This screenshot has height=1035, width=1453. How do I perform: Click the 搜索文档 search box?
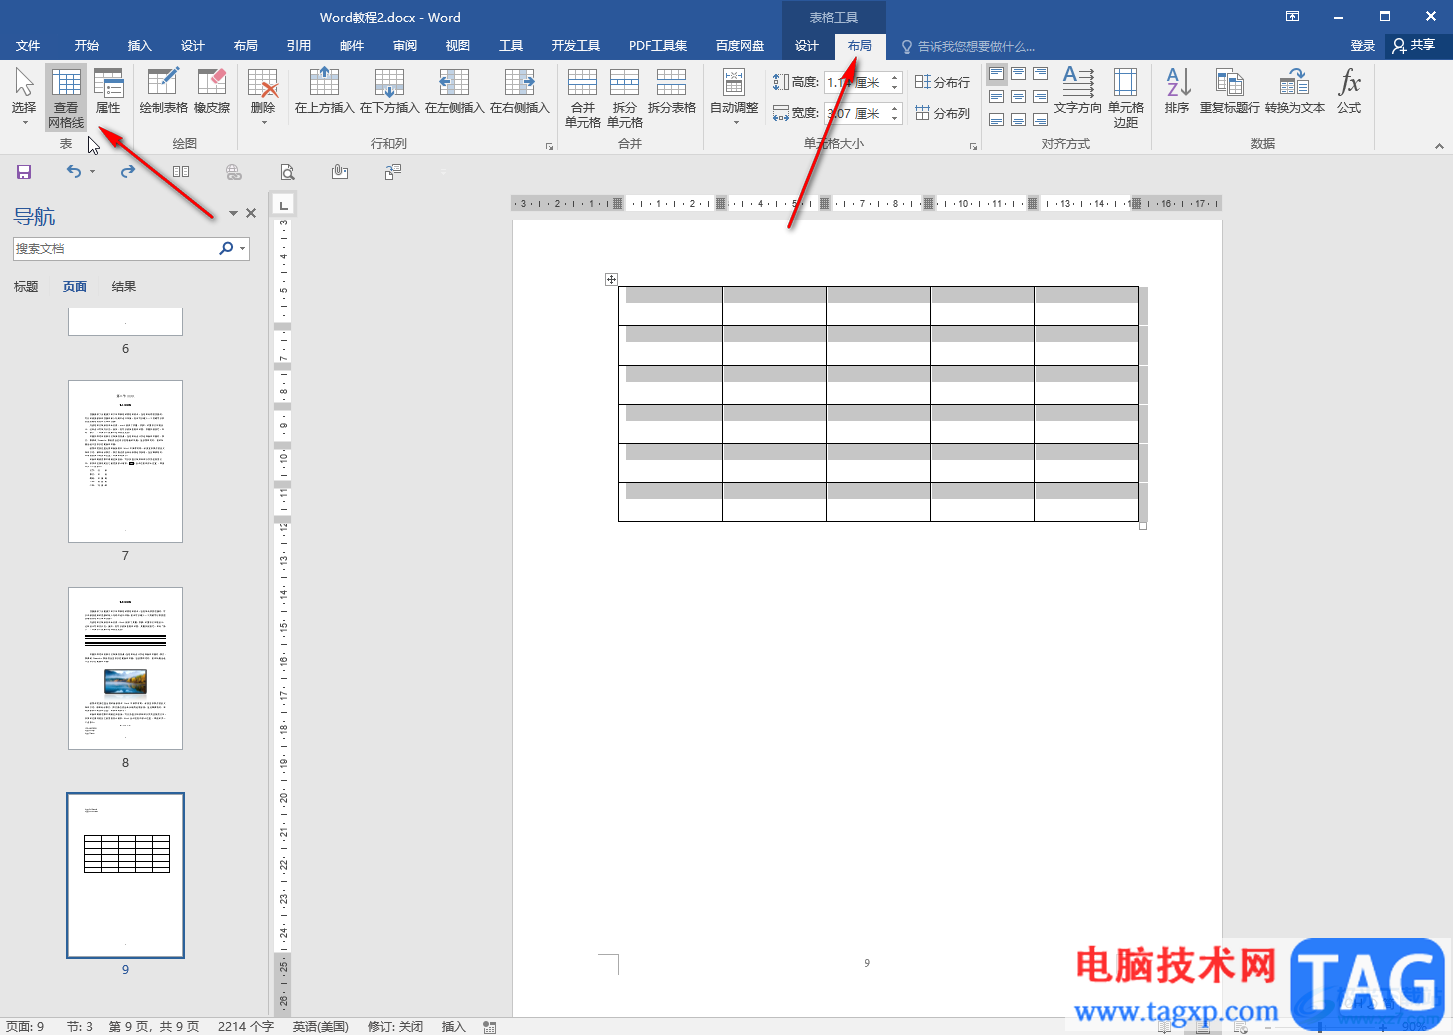tap(114, 248)
